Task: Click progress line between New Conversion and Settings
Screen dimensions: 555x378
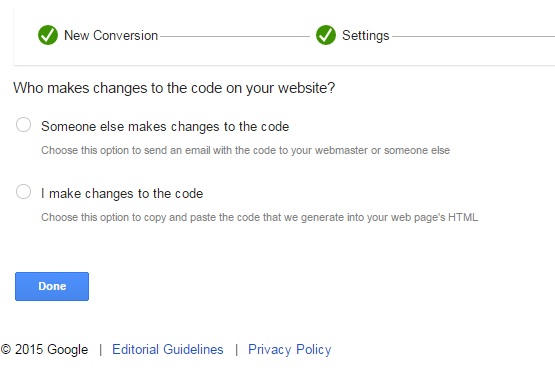Action: click(x=235, y=36)
